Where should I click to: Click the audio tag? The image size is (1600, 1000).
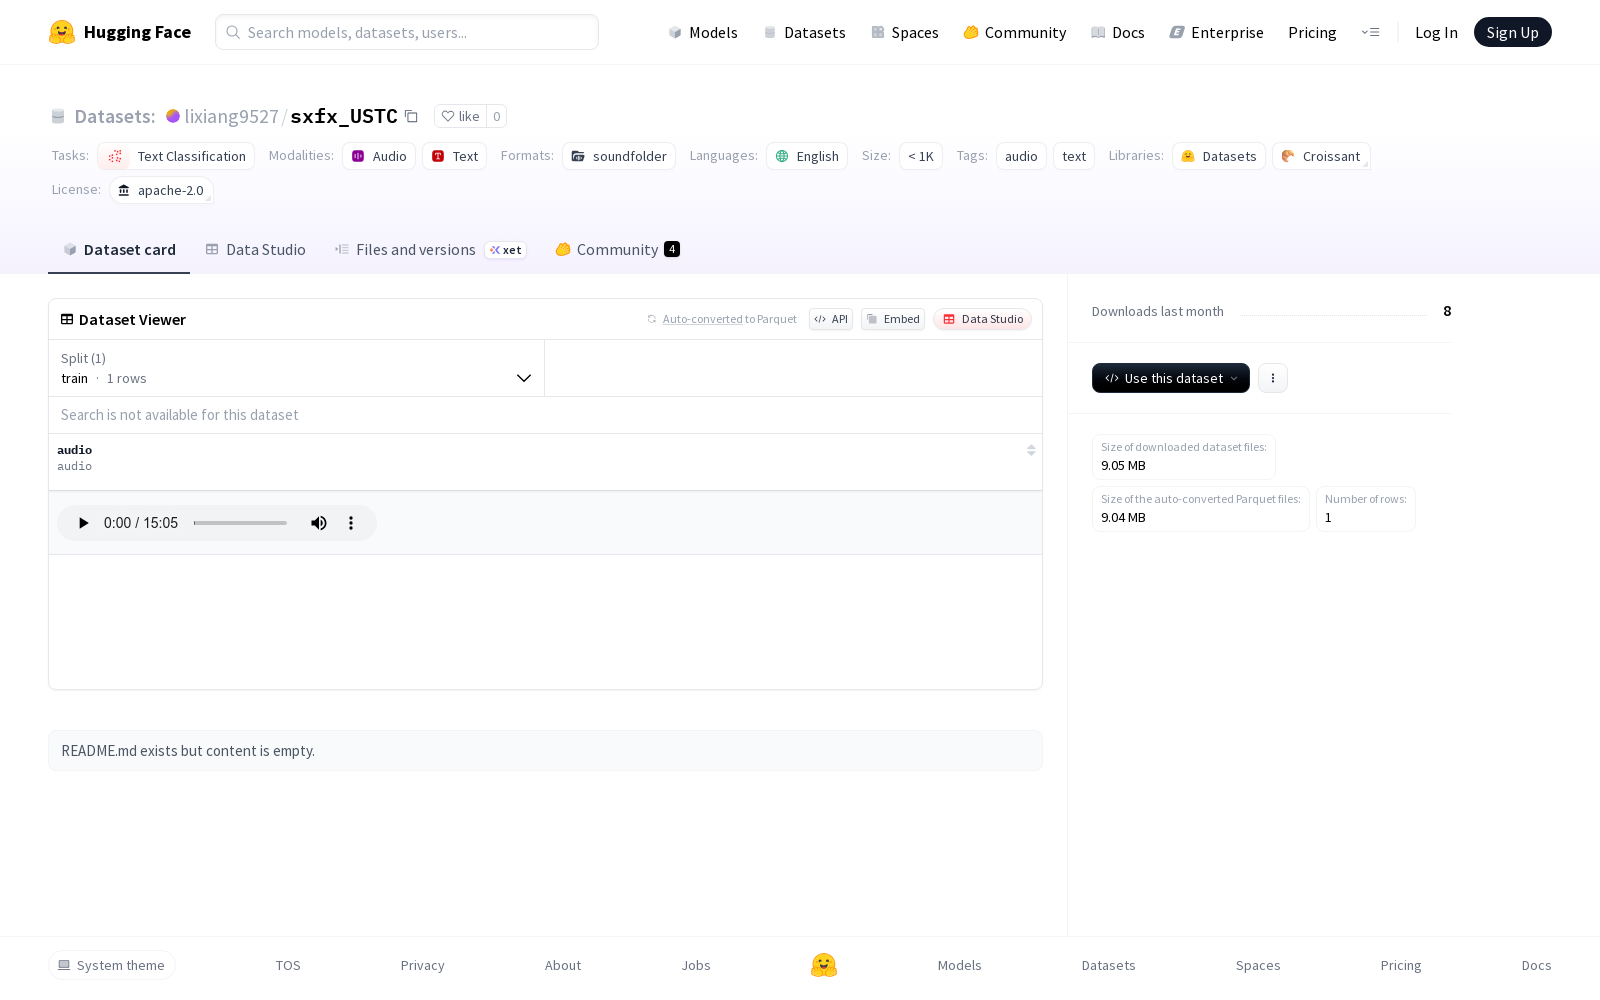click(1021, 156)
